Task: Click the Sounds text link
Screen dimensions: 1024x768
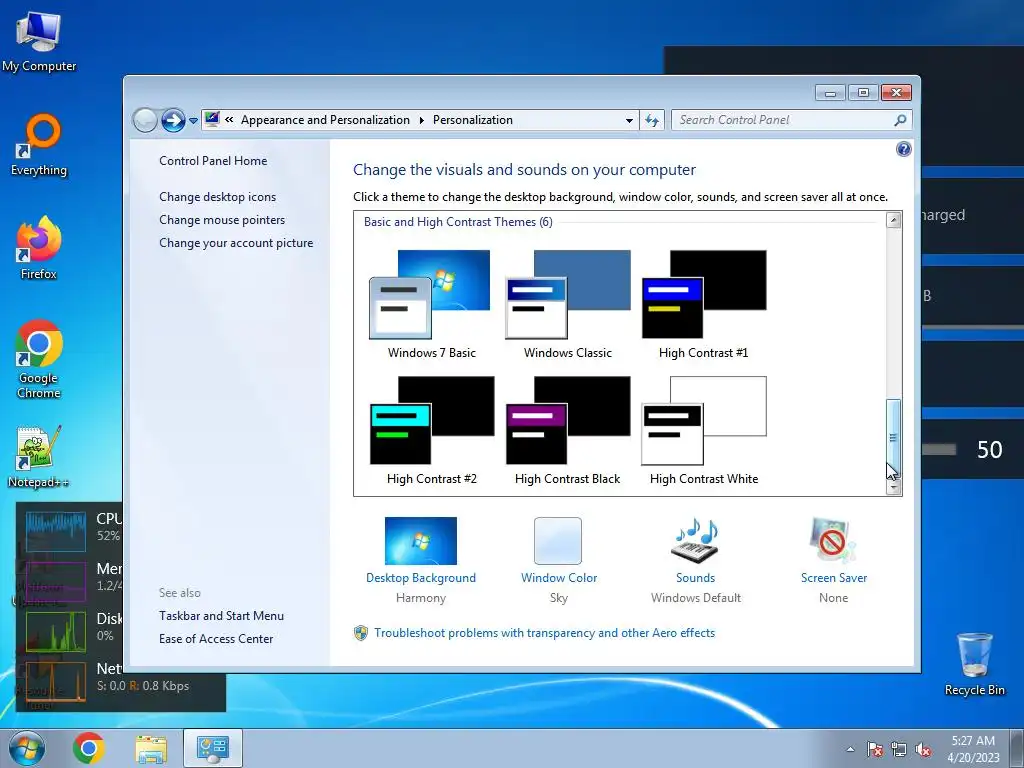Action: click(696, 578)
